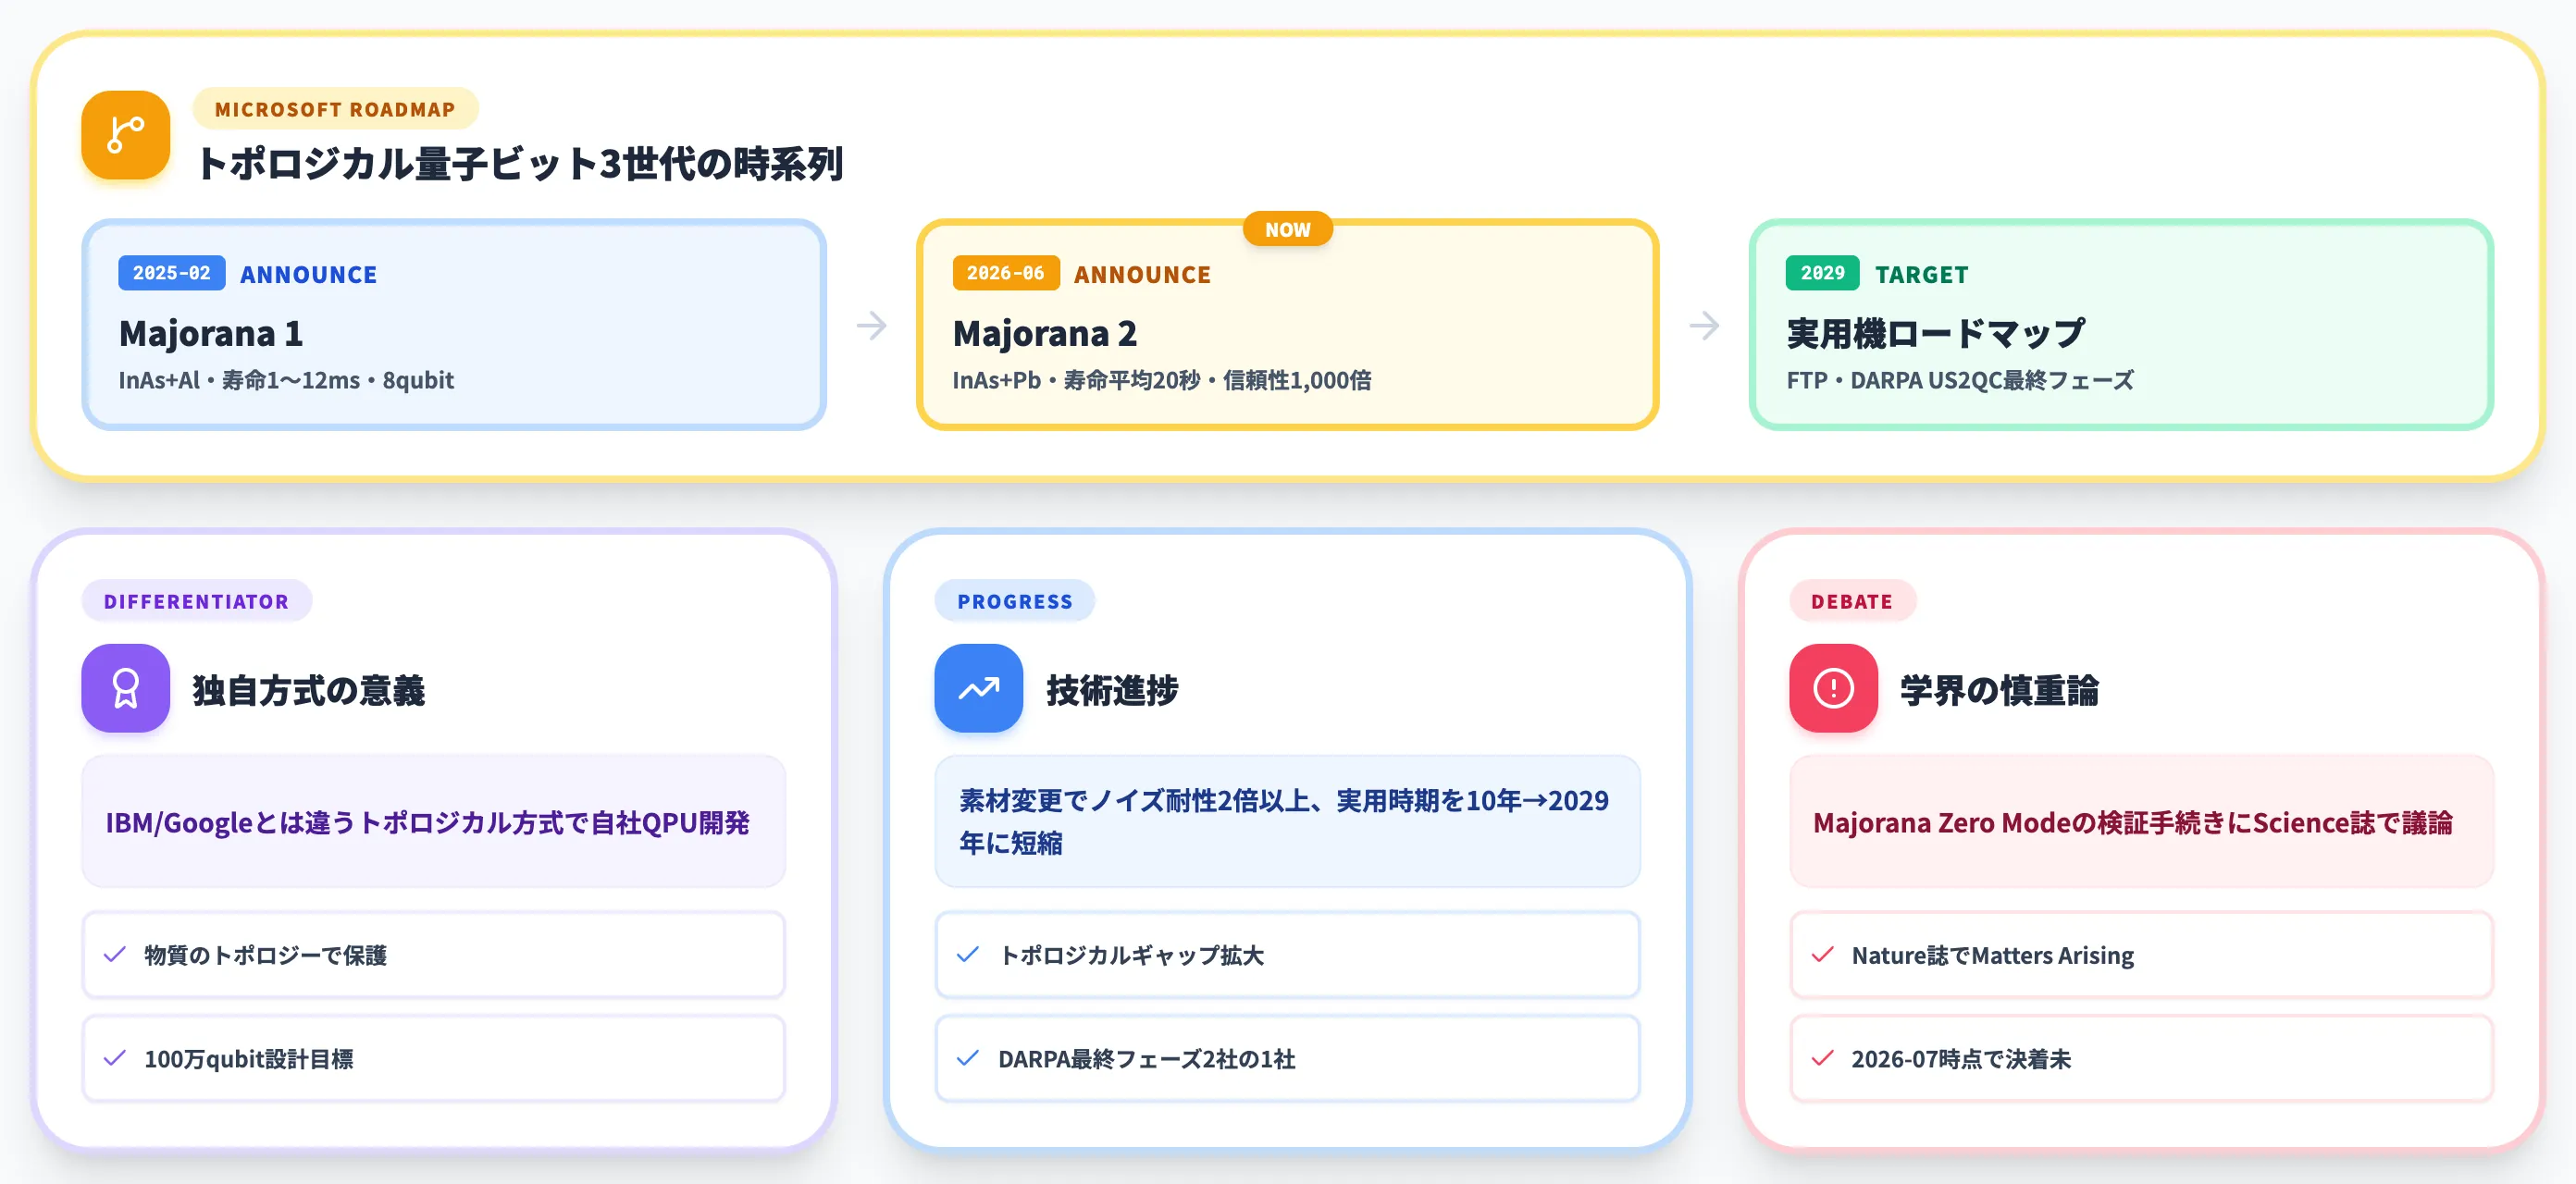Click the 2025-02 date tag
Screen dimensions: 2576x1184
(x=172, y=273)
